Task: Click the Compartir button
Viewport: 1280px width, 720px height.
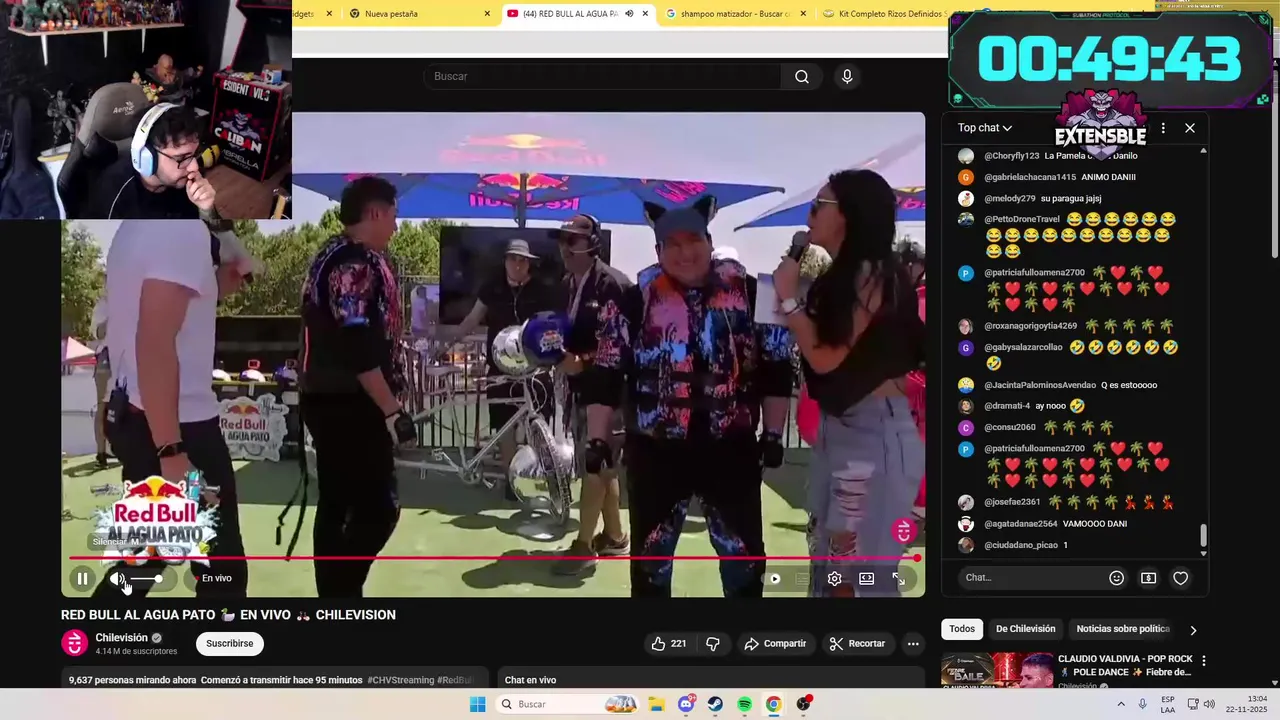Action: (775, 643)
